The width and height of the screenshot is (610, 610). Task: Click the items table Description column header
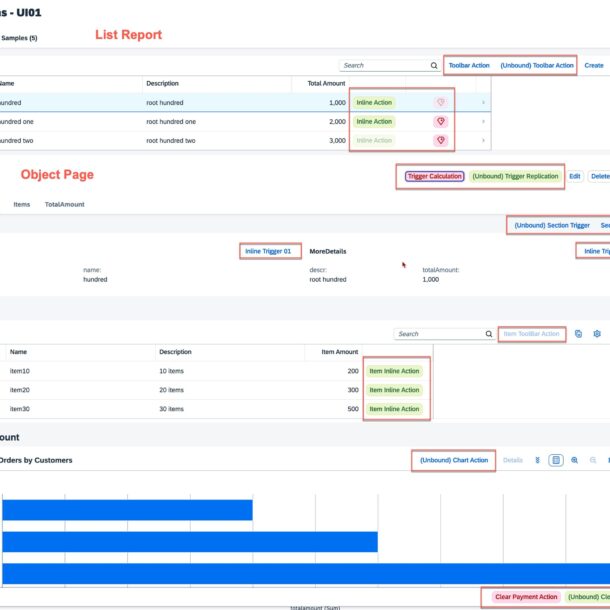pos(175,352)
